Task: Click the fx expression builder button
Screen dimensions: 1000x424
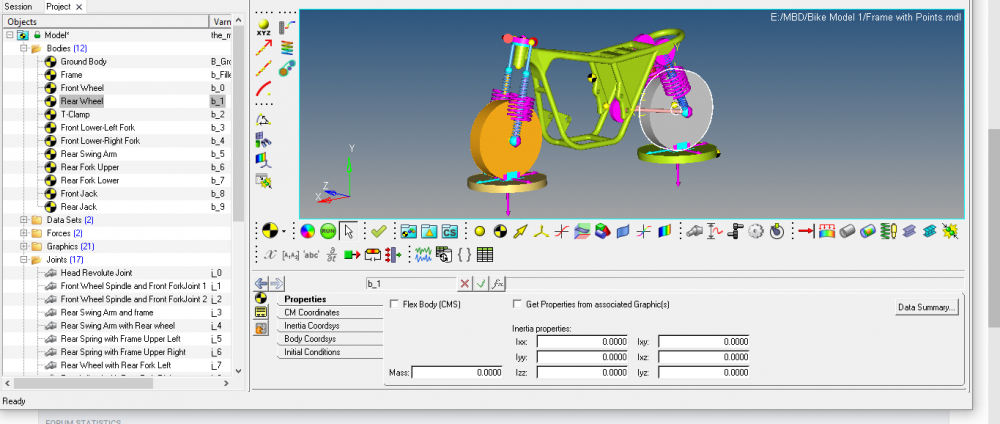Action: click(499, 284)
